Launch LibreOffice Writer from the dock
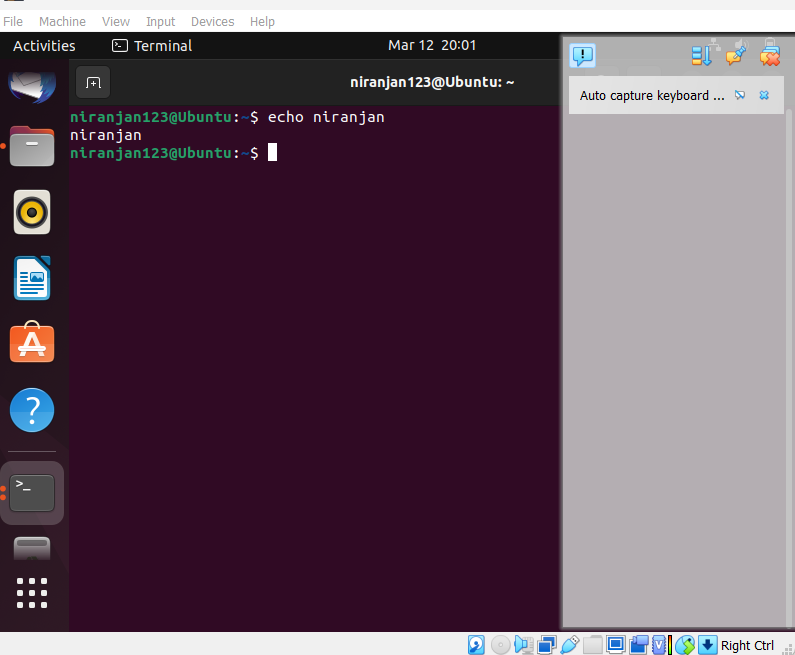The width and height of the screenshot is (795, 655). [32, 278]
